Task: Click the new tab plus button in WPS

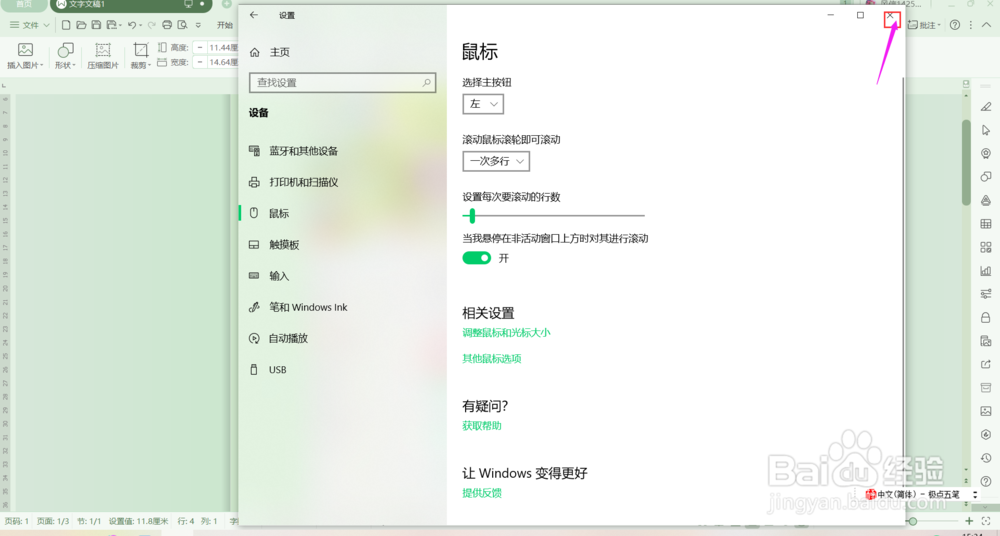Action: point(226,4)
